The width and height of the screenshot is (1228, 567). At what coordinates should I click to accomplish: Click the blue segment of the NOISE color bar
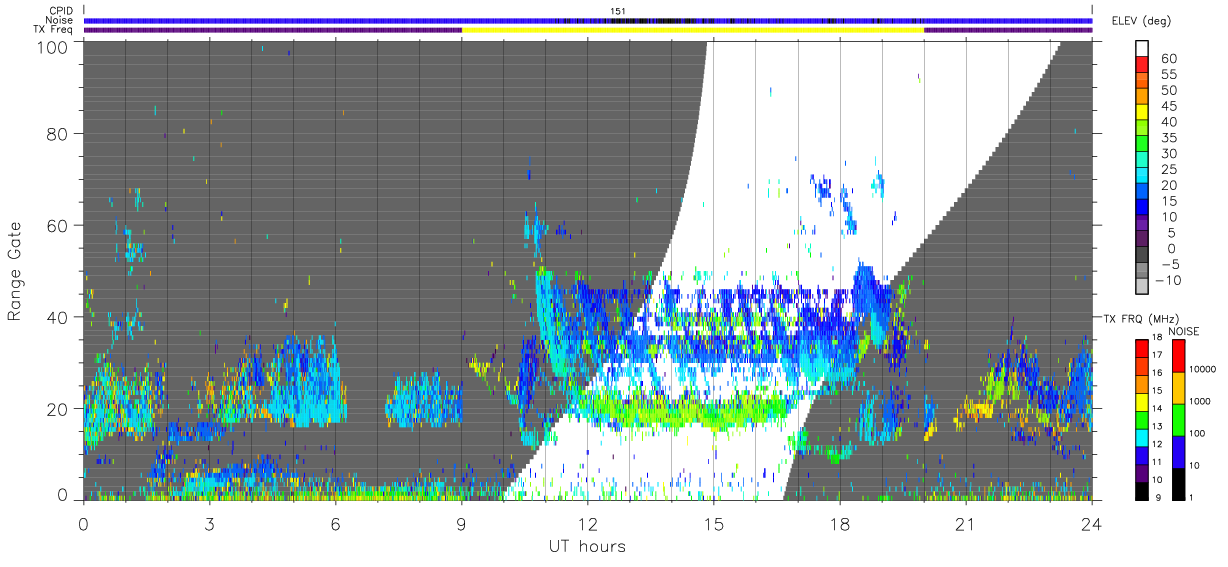tap(1180, 451)
